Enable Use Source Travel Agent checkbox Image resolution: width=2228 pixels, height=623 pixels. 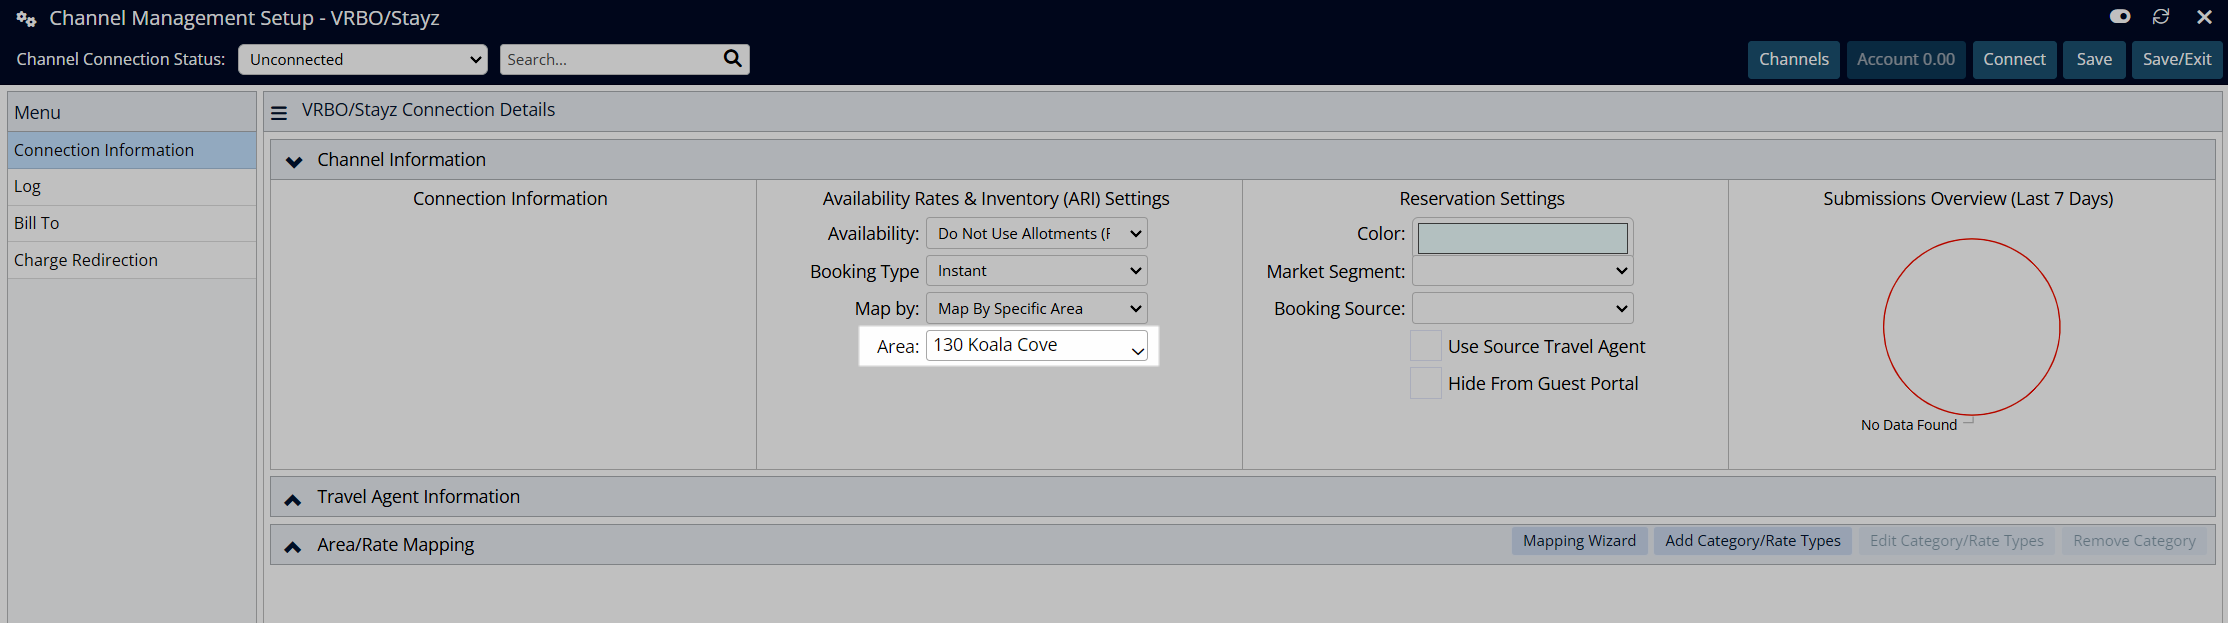1426,346
